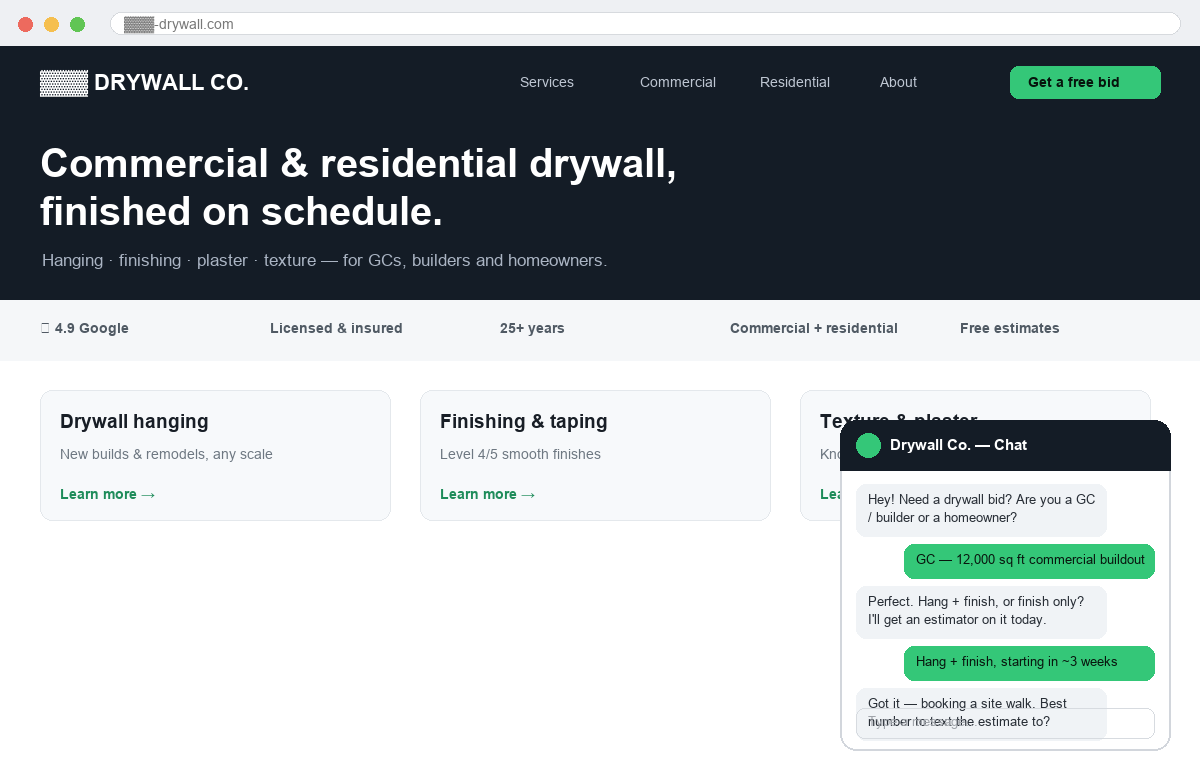Open the Drywall hanging card heading
The width and height of the screenshot is (1200, 780).
pyautogui.click(x=134, y=421)
